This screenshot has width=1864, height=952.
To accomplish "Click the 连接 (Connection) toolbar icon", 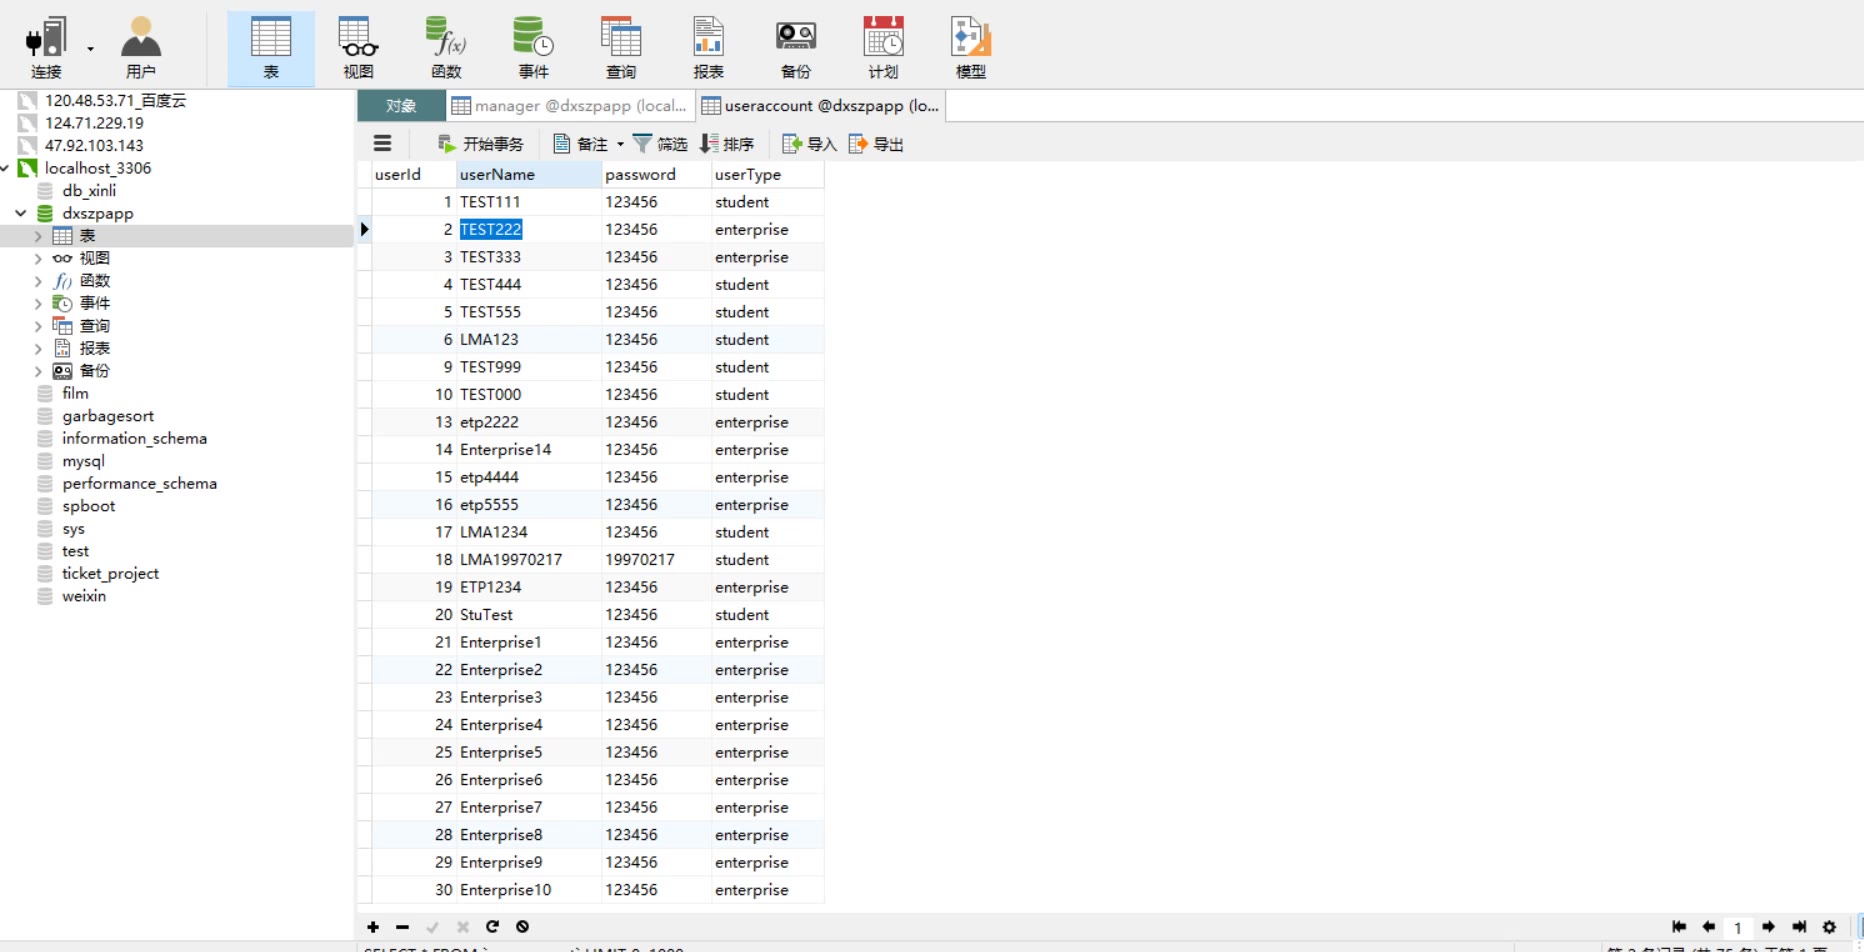I will (46, 47).
